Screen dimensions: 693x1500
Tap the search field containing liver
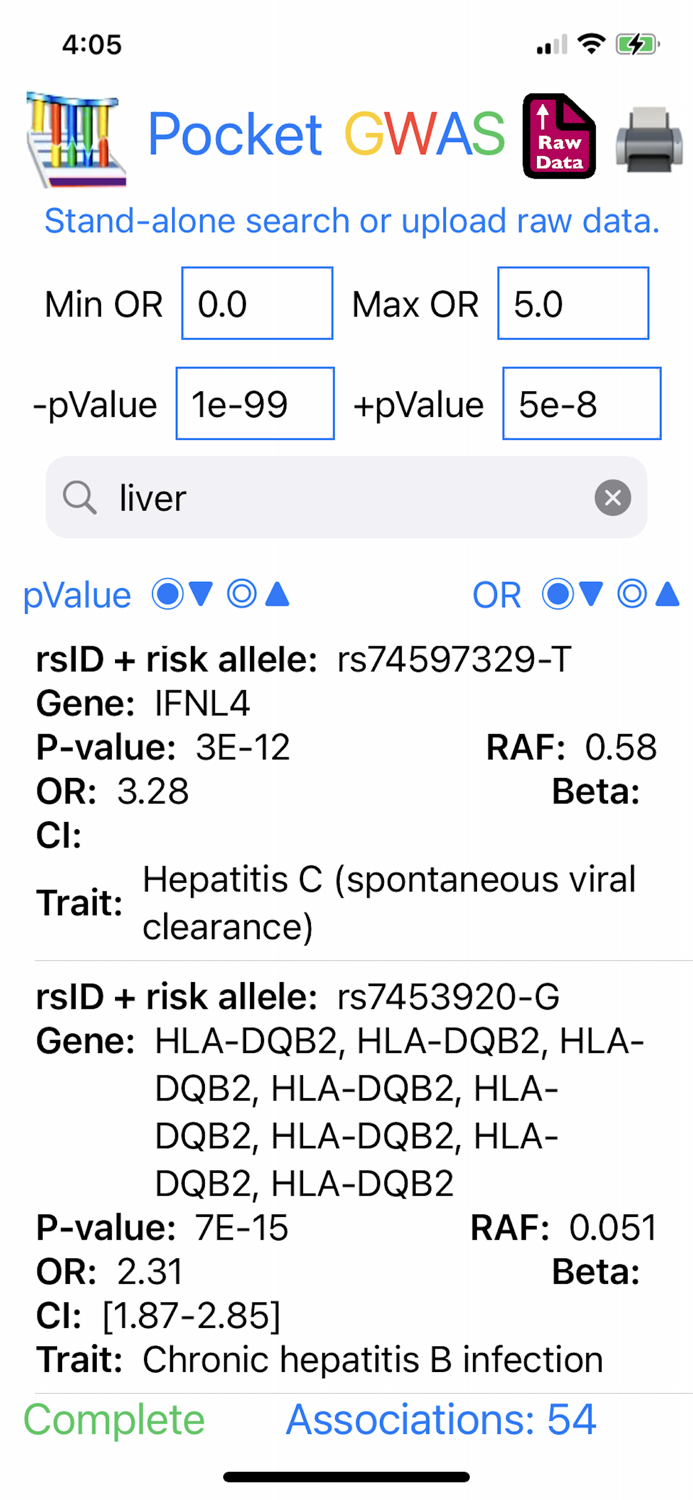point(346,497)
